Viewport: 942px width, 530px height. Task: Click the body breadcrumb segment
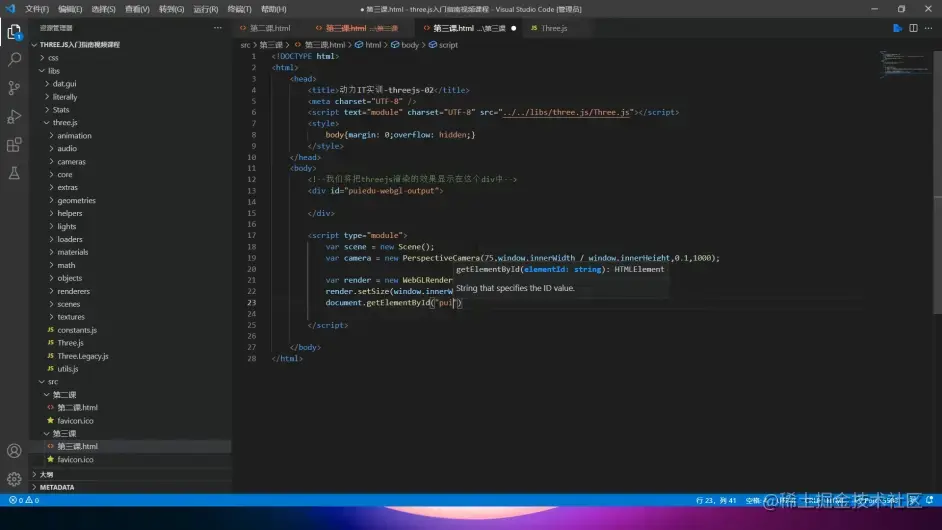point(410,45)
